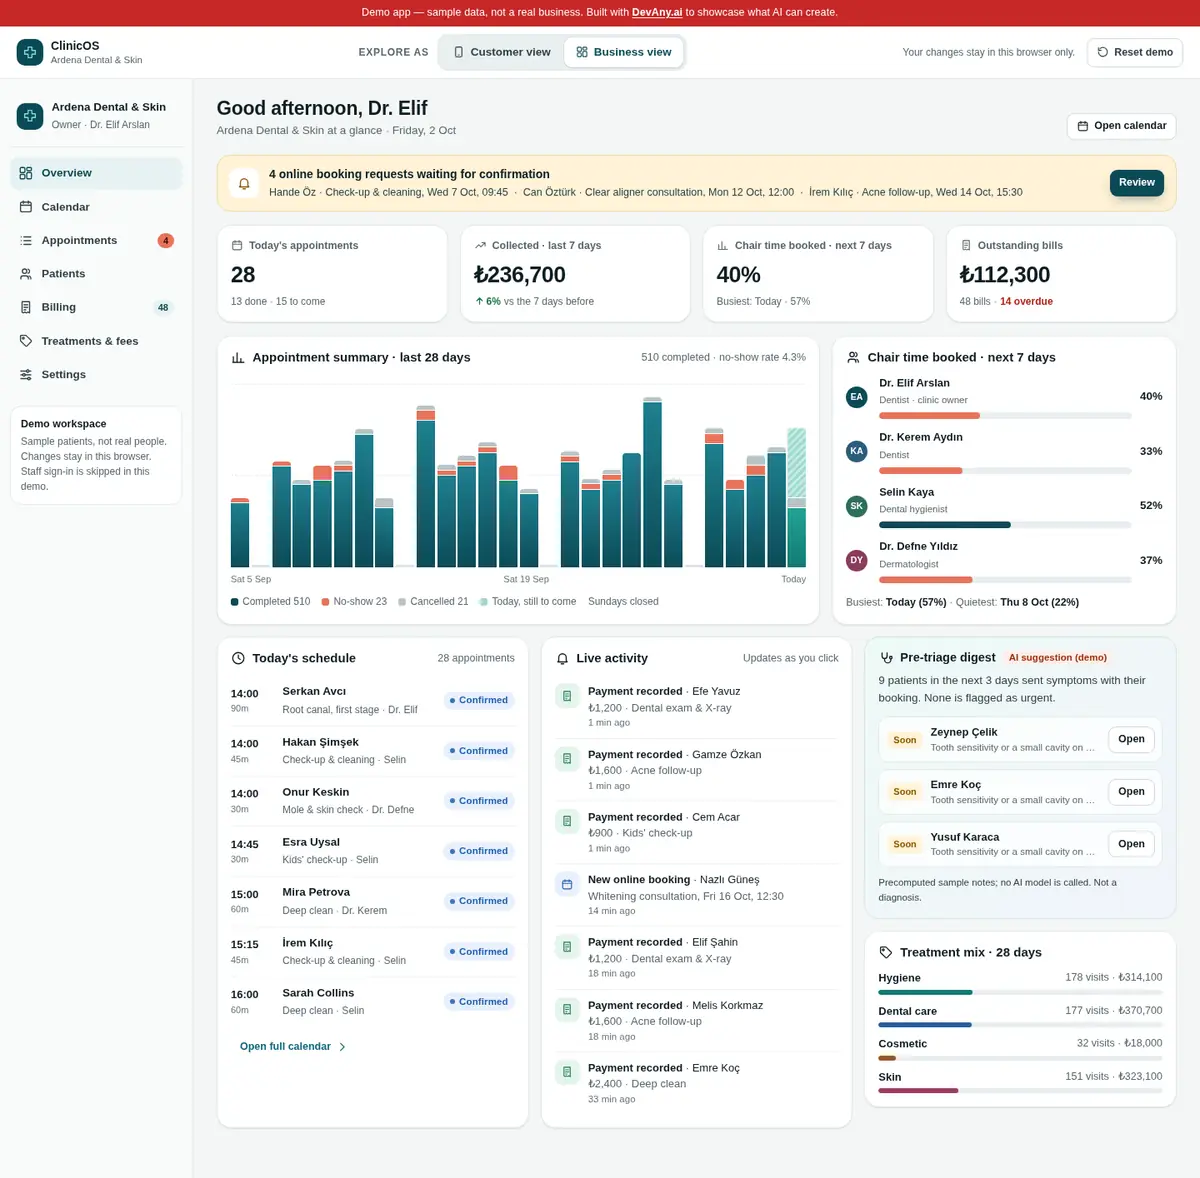Click chart icon beside Appointment summary heading
Viewport: 1200px width, 1178px height.
238,357
